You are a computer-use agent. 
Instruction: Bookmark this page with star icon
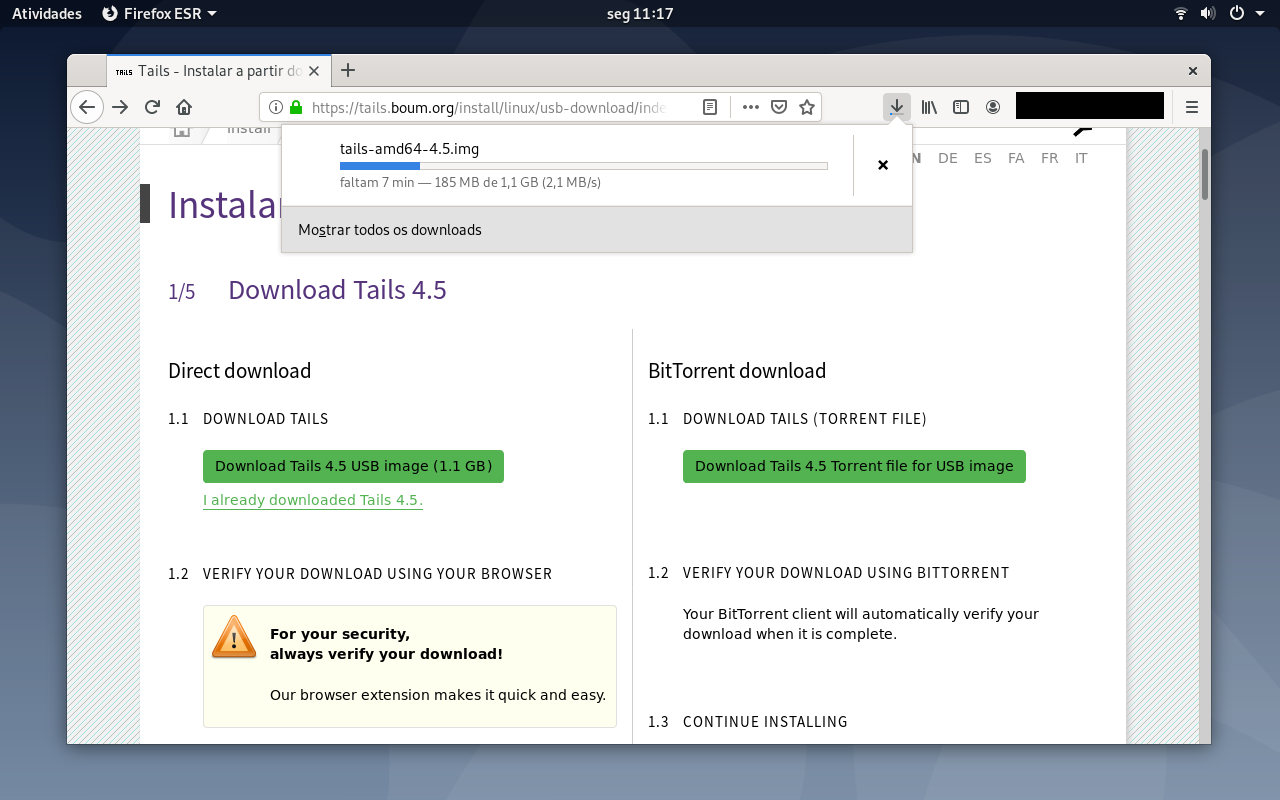[807, 107]
